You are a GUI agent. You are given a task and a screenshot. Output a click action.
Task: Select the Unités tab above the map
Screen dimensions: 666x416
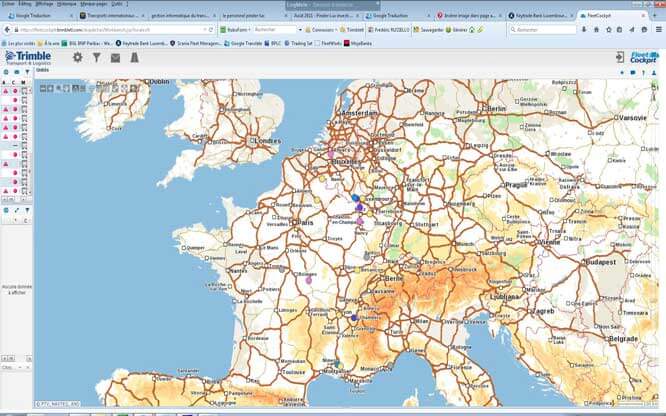tap(42, 70)
